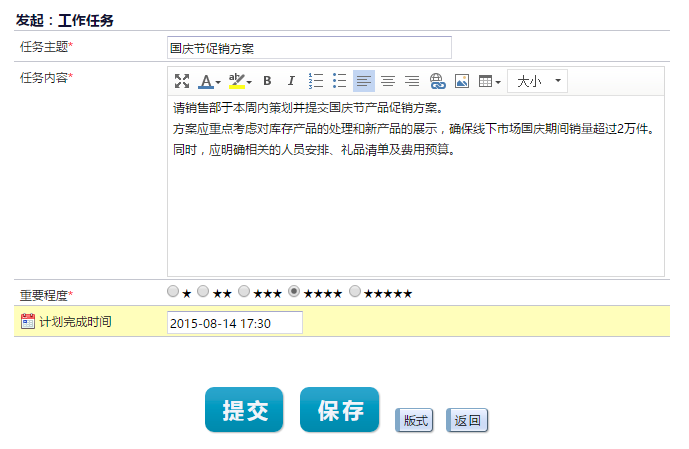Image resolution: width=689 pixels, height=449 pixels.
Task: Select four-star importance
Action: (x=294, y=291)
